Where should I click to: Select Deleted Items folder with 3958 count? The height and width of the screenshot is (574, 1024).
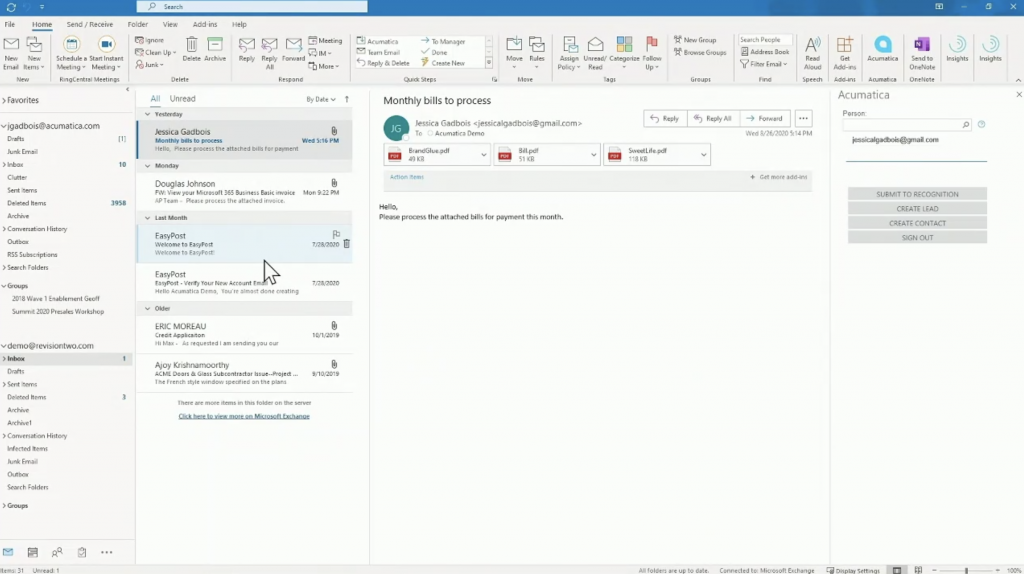click(x=65, y=203)
